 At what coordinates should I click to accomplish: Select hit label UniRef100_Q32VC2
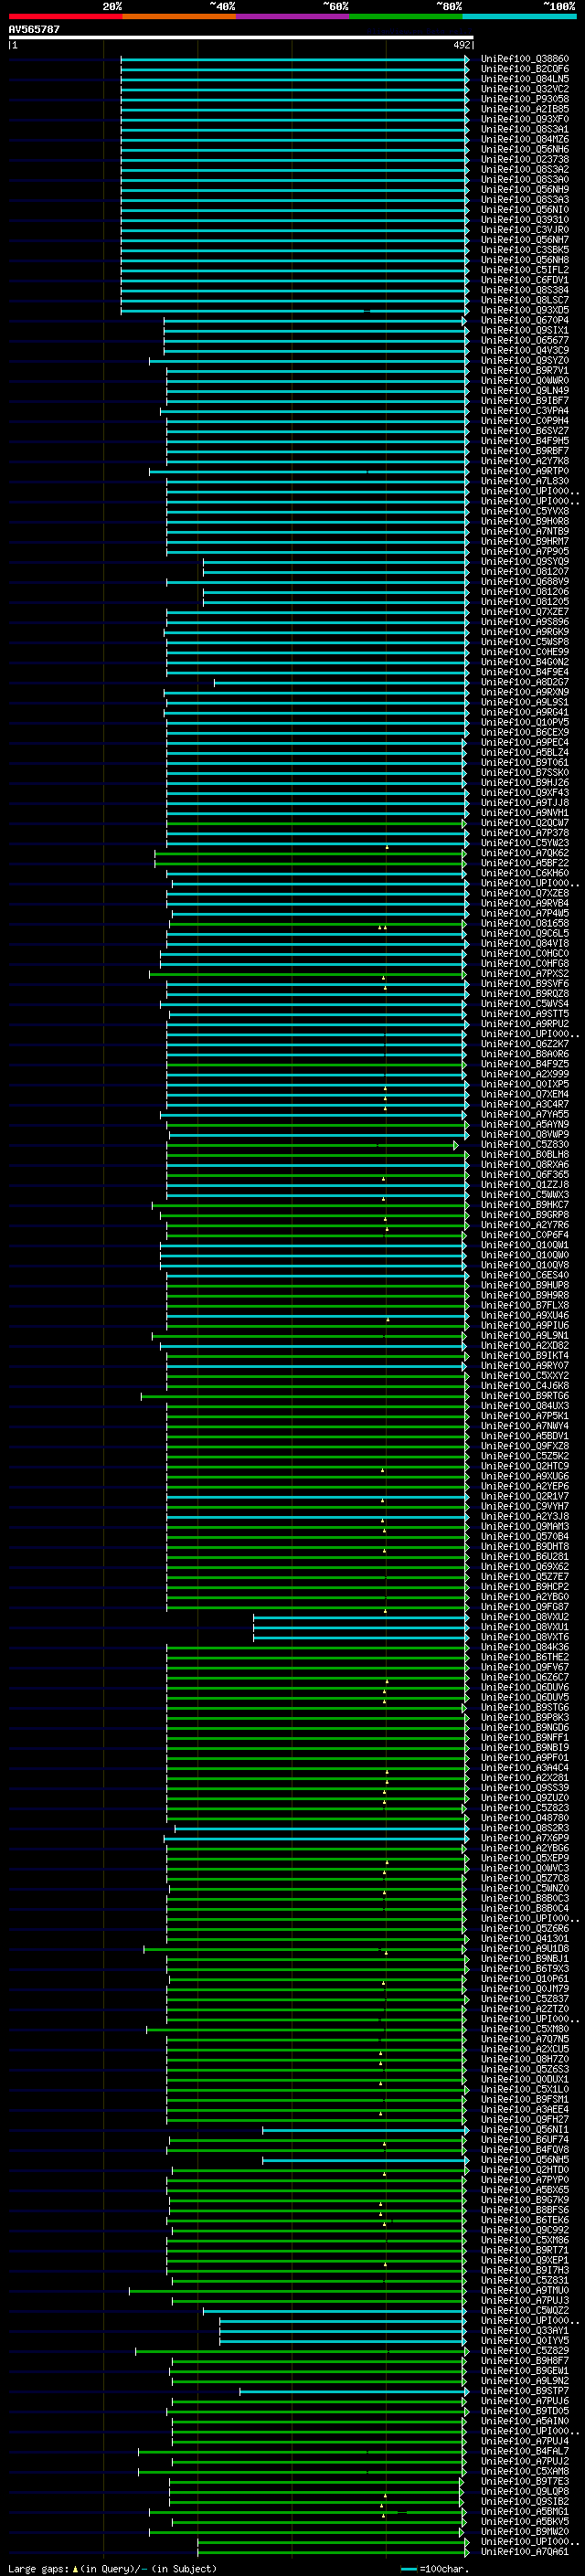[525, 89]
